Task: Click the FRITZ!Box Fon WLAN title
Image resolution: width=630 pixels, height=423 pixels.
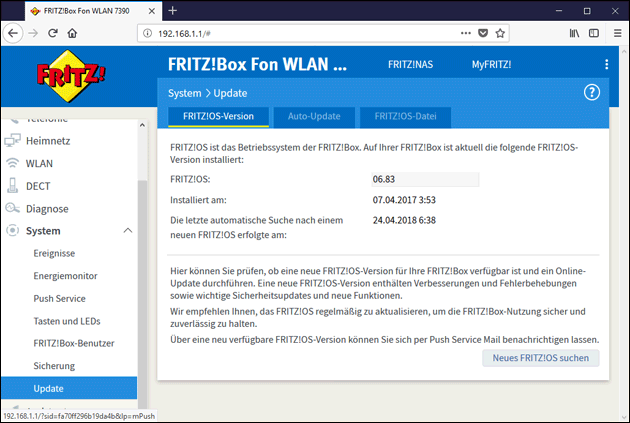Action: pos(257,64)
